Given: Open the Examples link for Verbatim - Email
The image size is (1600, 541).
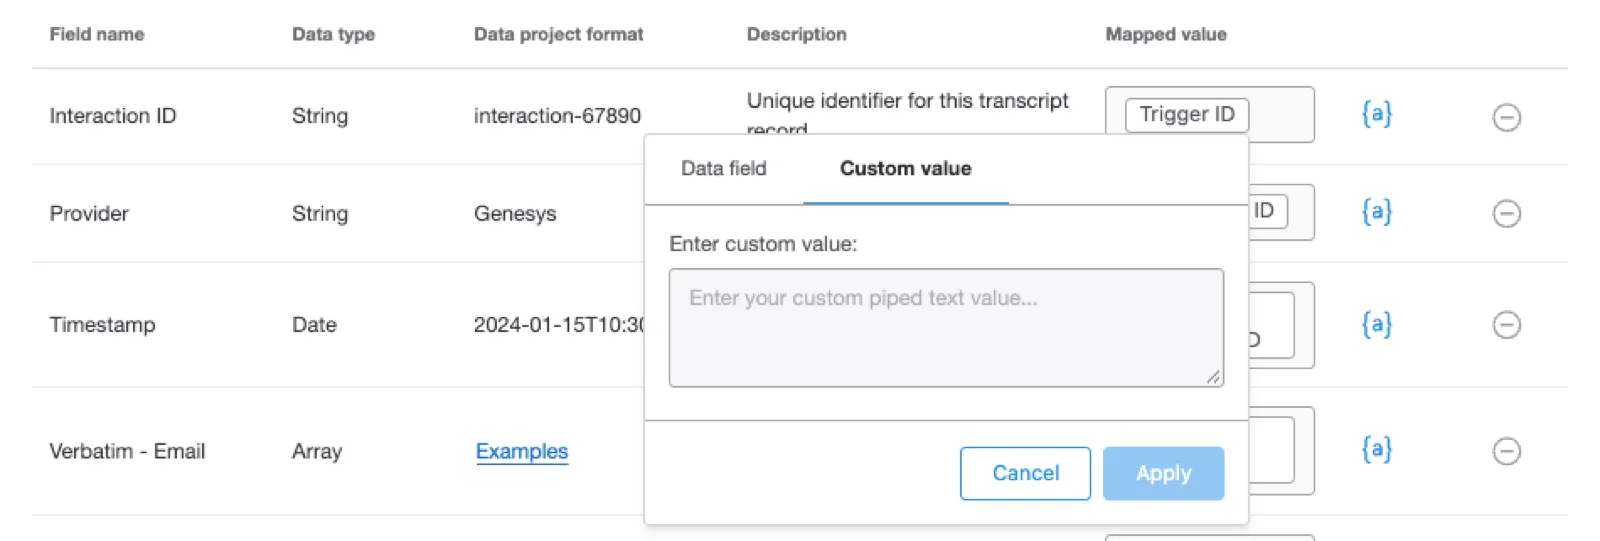Looking at the screenshot, I should [522, 452].
